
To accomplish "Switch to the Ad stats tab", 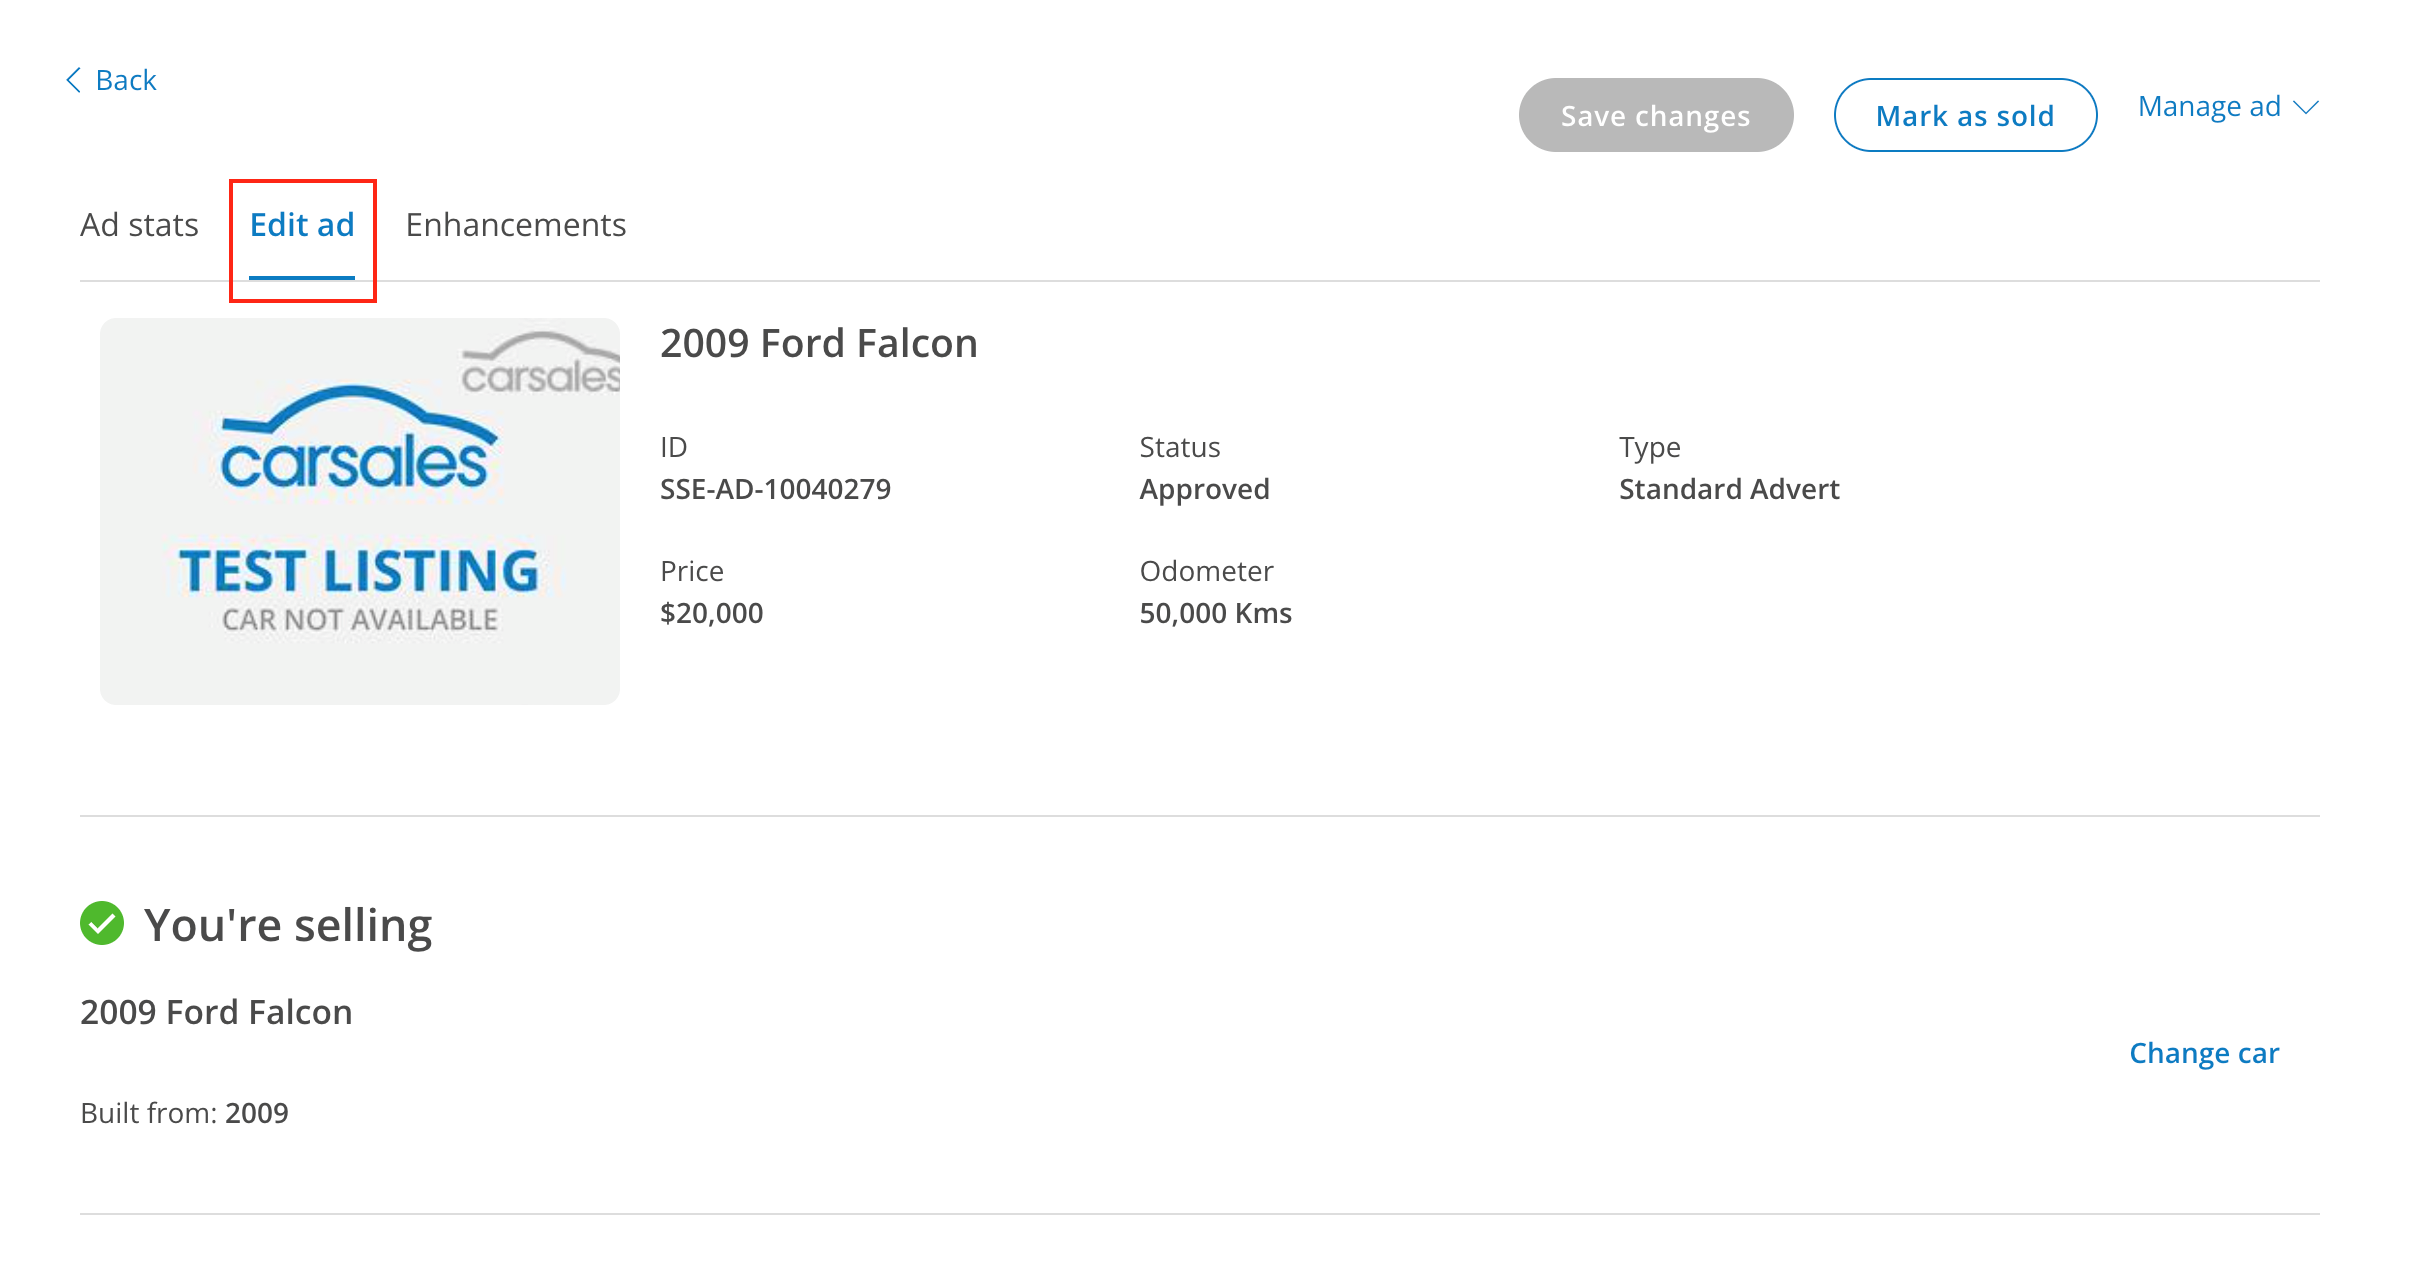I will pyautogui.click(x=139, y=225).
